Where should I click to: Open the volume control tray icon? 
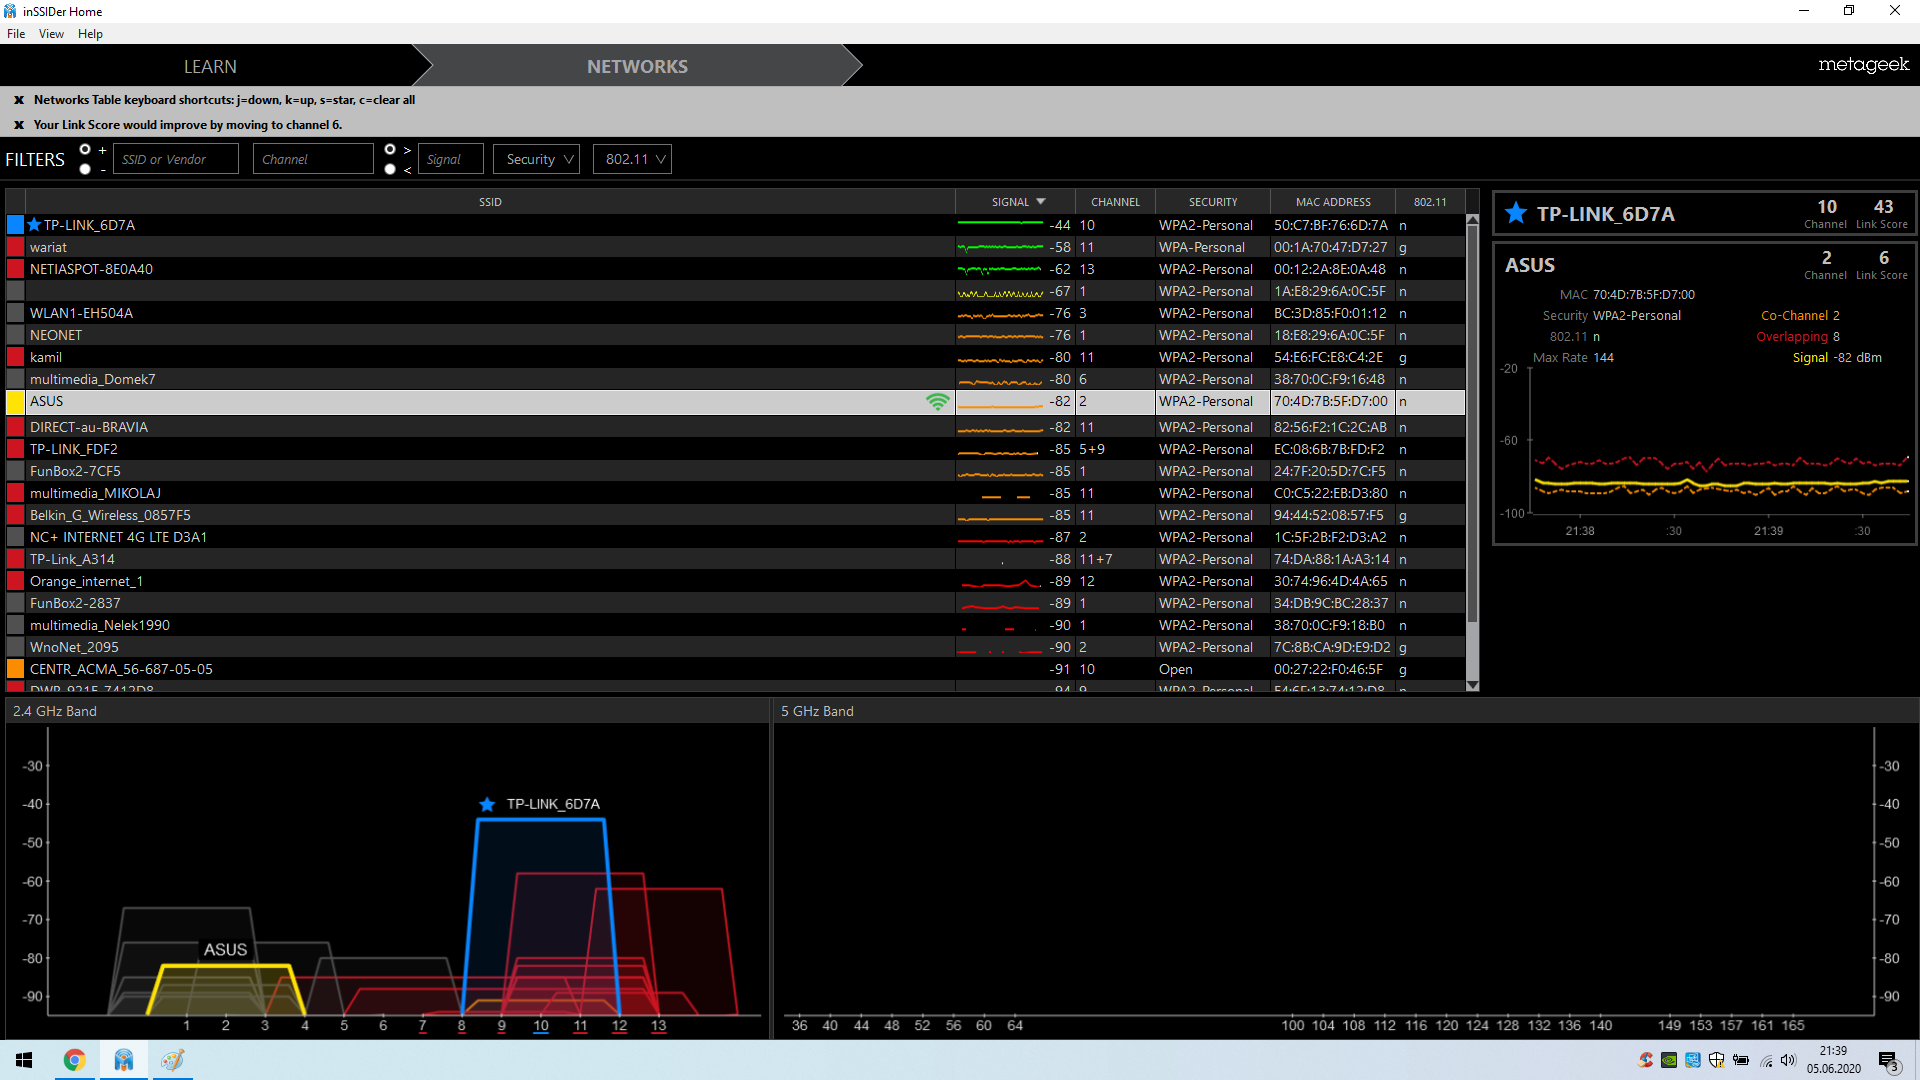1789,1060
